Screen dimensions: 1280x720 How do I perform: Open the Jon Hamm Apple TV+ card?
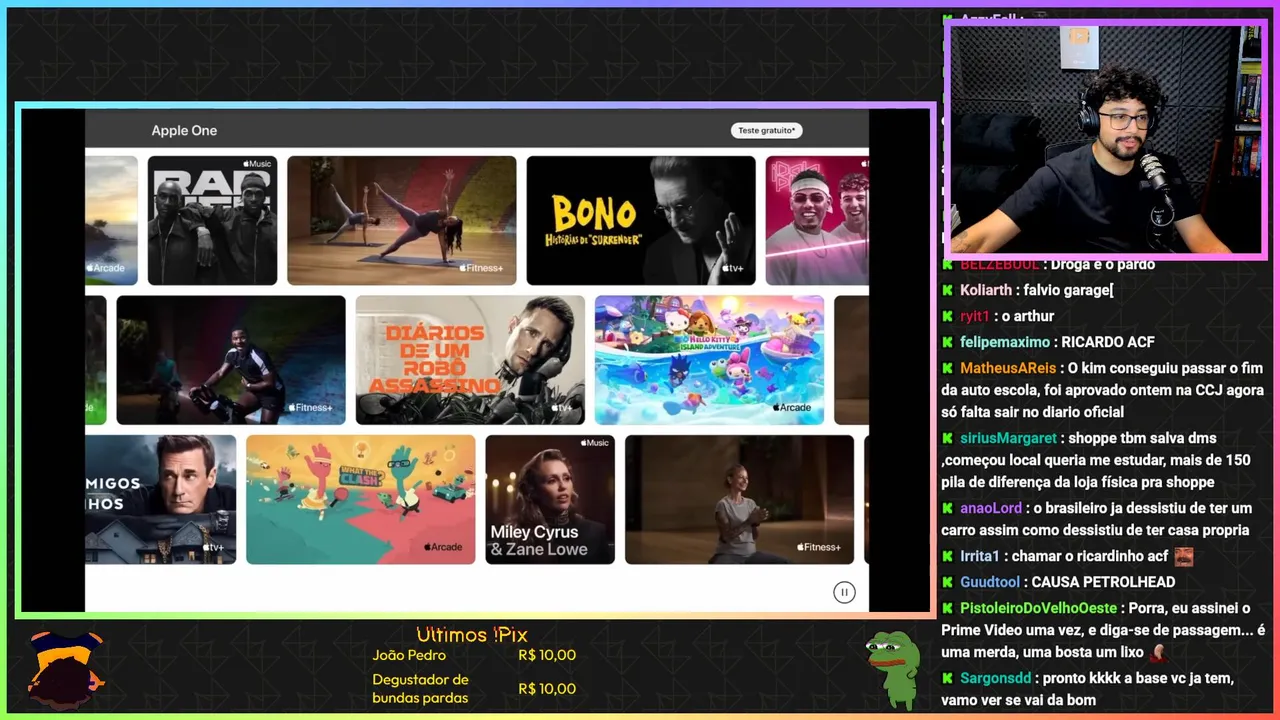tap(161, 499)
